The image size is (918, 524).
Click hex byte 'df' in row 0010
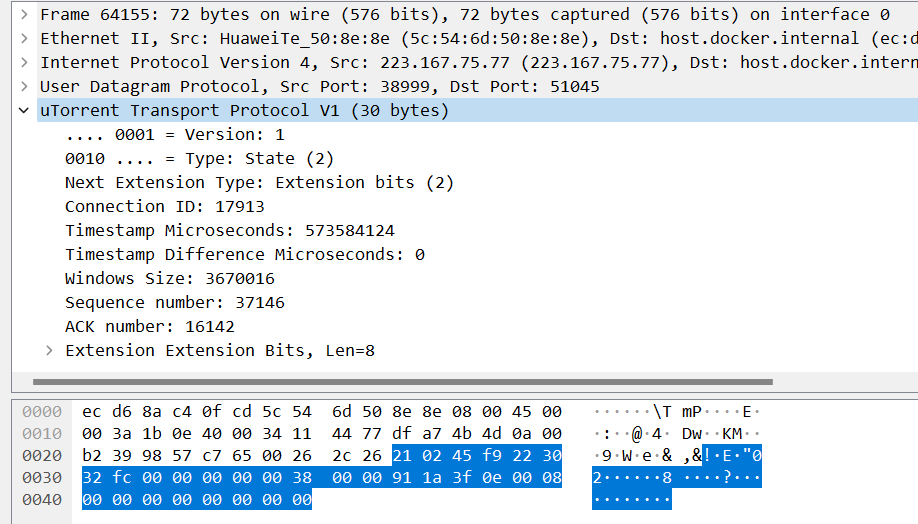pyautogui.click(x=402, y=433)
